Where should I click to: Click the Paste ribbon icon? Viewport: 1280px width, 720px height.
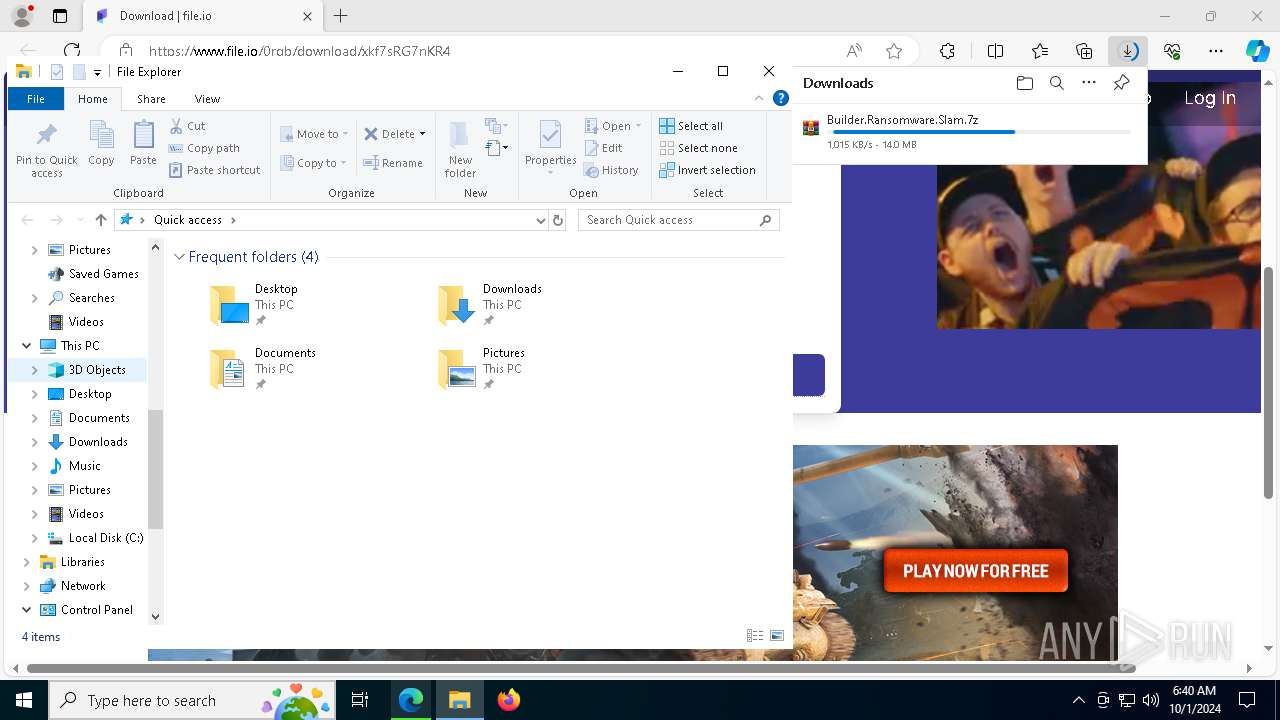click(x=143, y=143)
